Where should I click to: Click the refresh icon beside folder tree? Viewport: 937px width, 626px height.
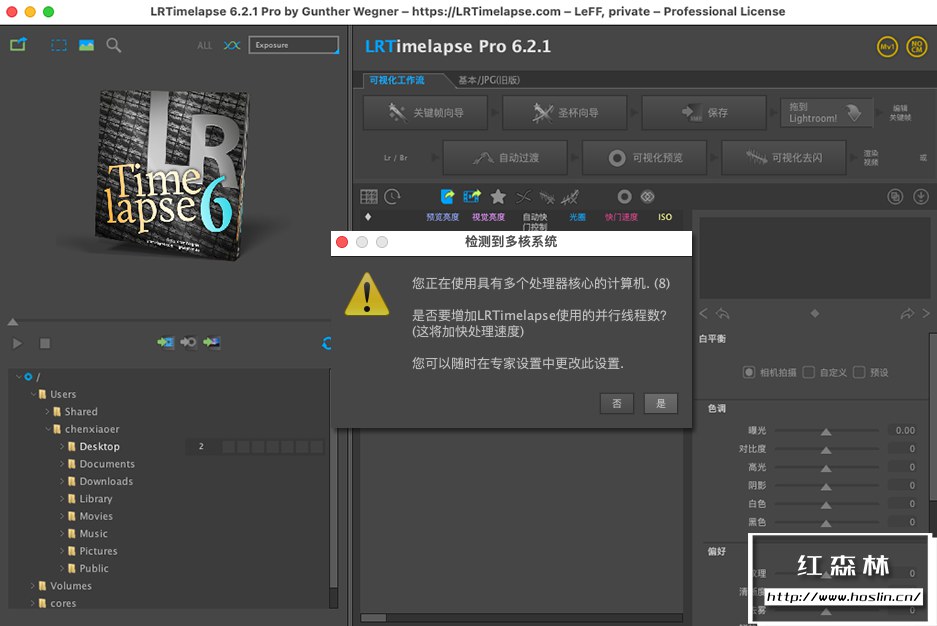click(327, 343)
